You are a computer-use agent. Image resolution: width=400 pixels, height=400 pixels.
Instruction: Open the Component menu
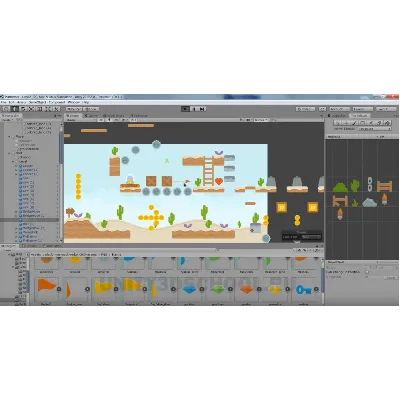point(57,102)
